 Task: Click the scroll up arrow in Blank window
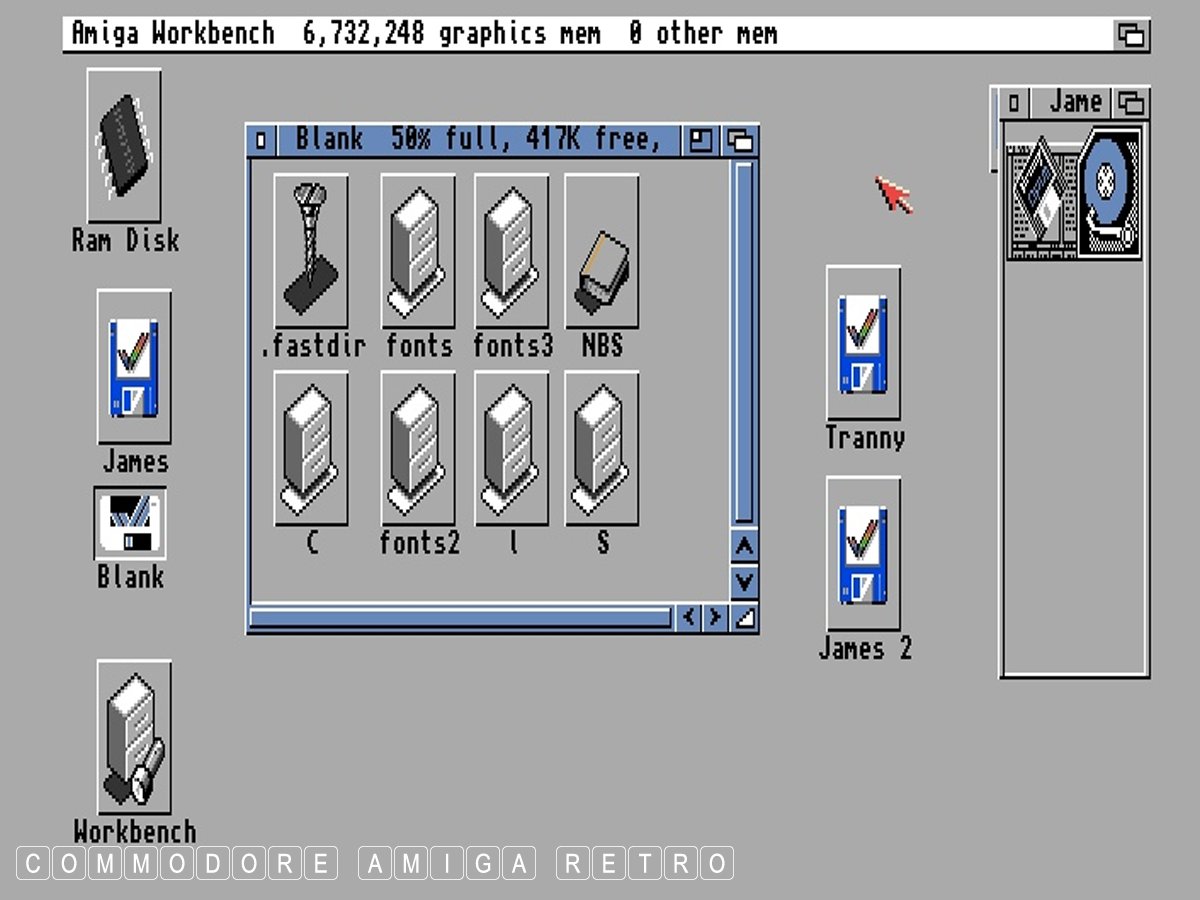pyautogui.click(x=744, y=546)
